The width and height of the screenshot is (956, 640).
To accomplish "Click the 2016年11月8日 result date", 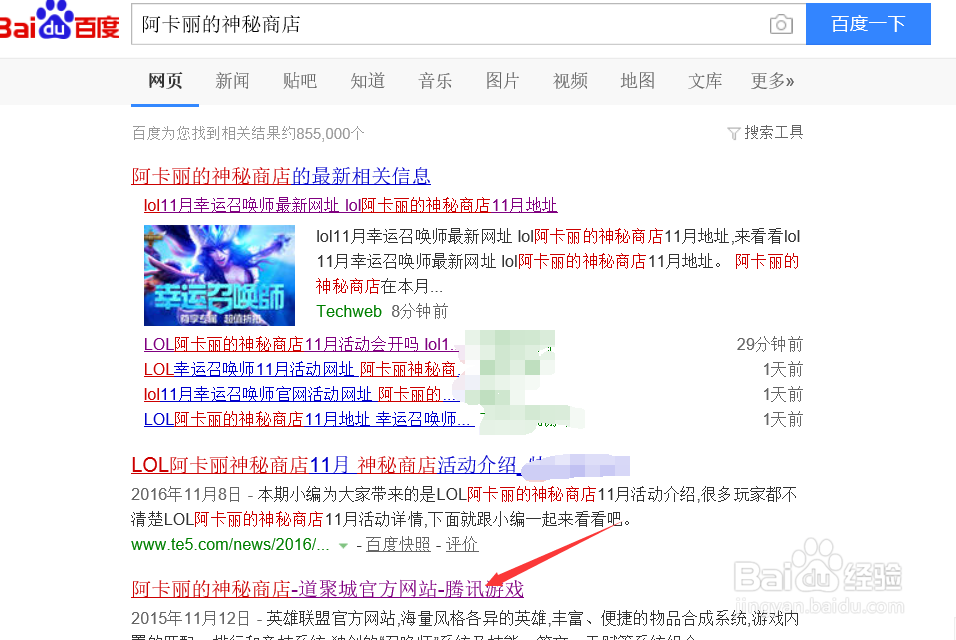I will click(x=186, y=494).
